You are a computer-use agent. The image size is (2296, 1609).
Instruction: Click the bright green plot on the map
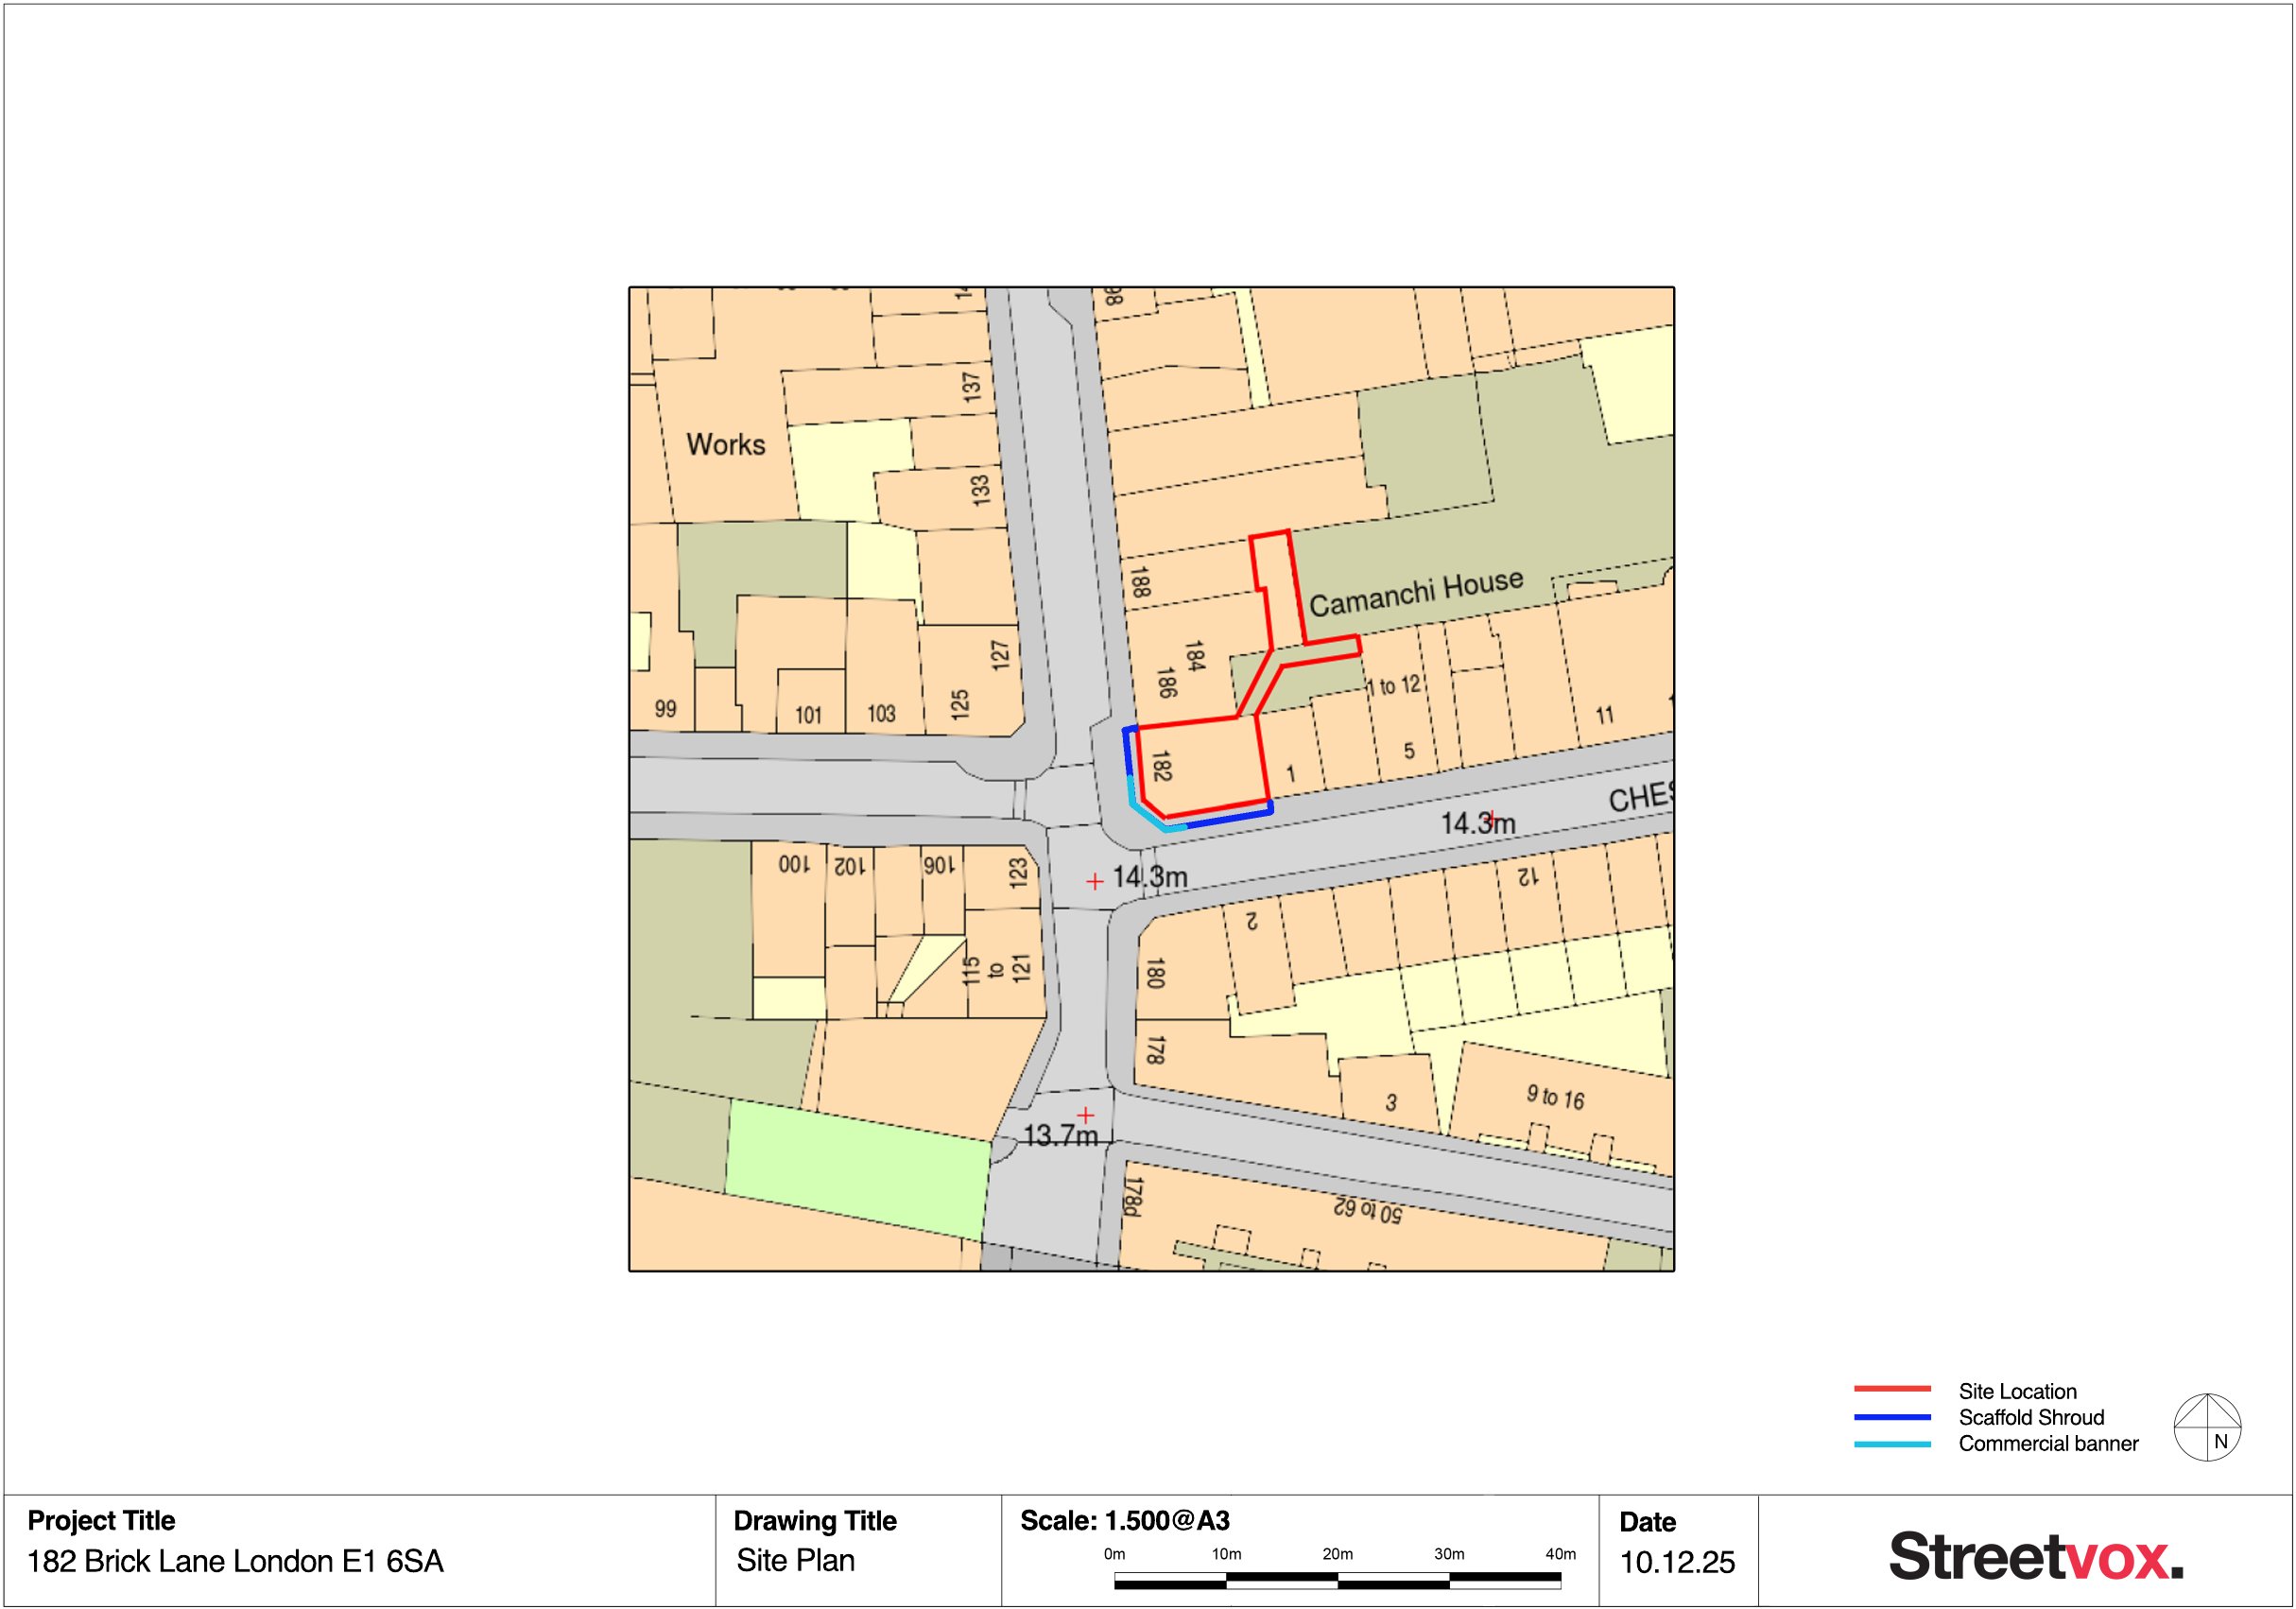click(856, 1168)
